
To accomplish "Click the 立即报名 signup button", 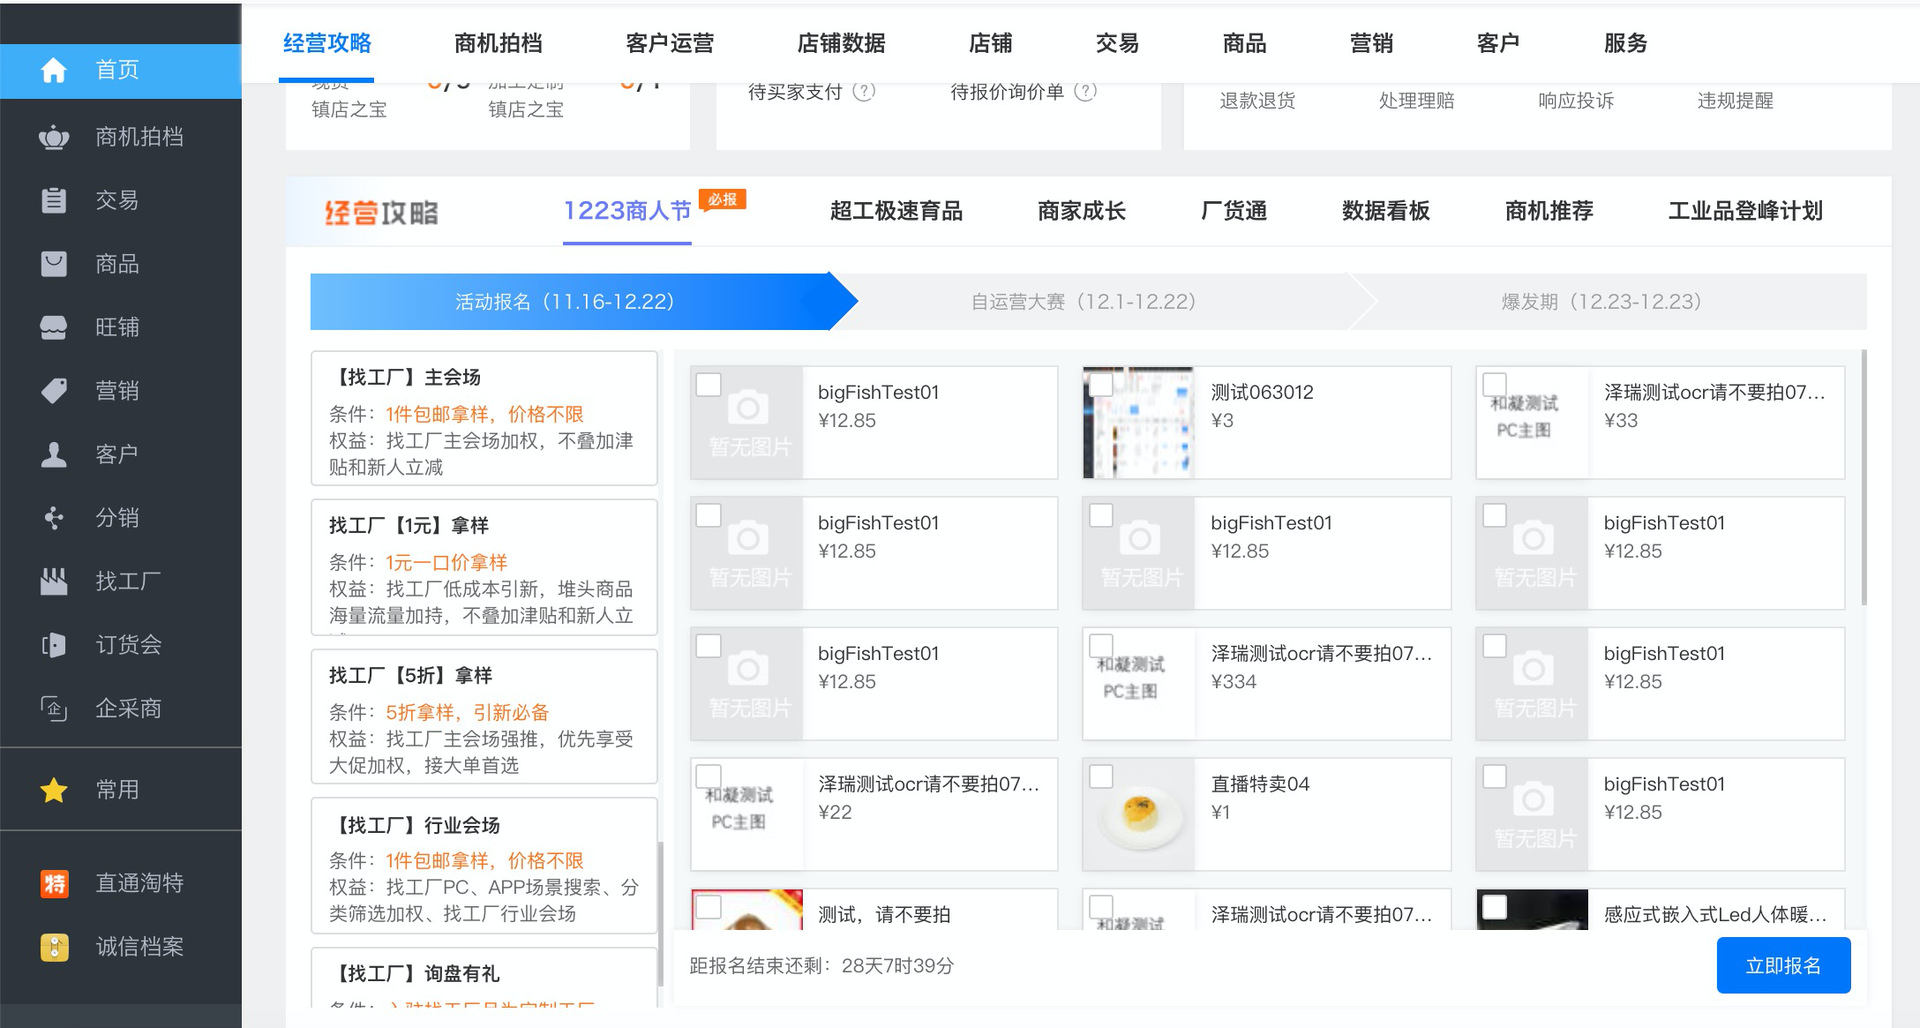I will click(1784, 964).
